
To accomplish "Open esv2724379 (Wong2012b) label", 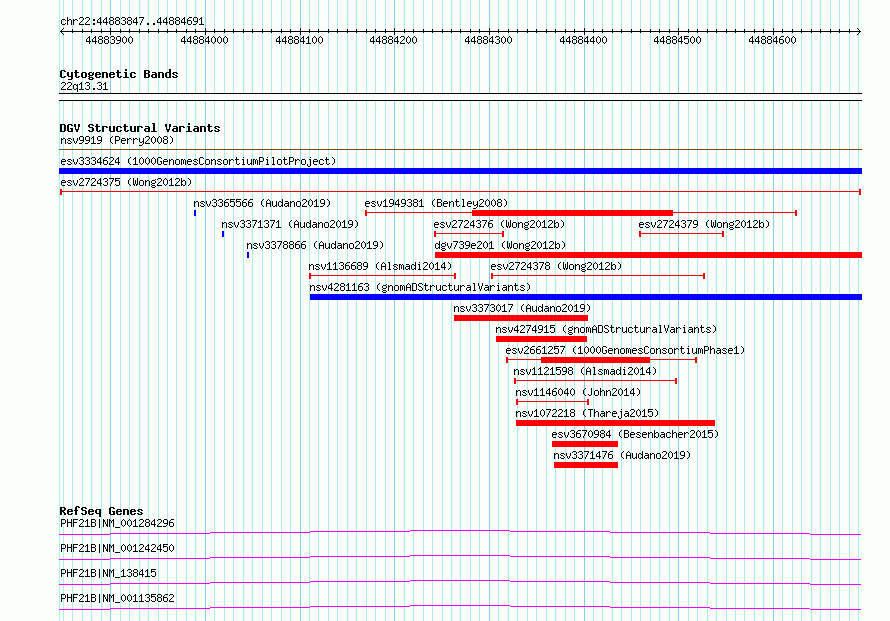I will 704,224.
